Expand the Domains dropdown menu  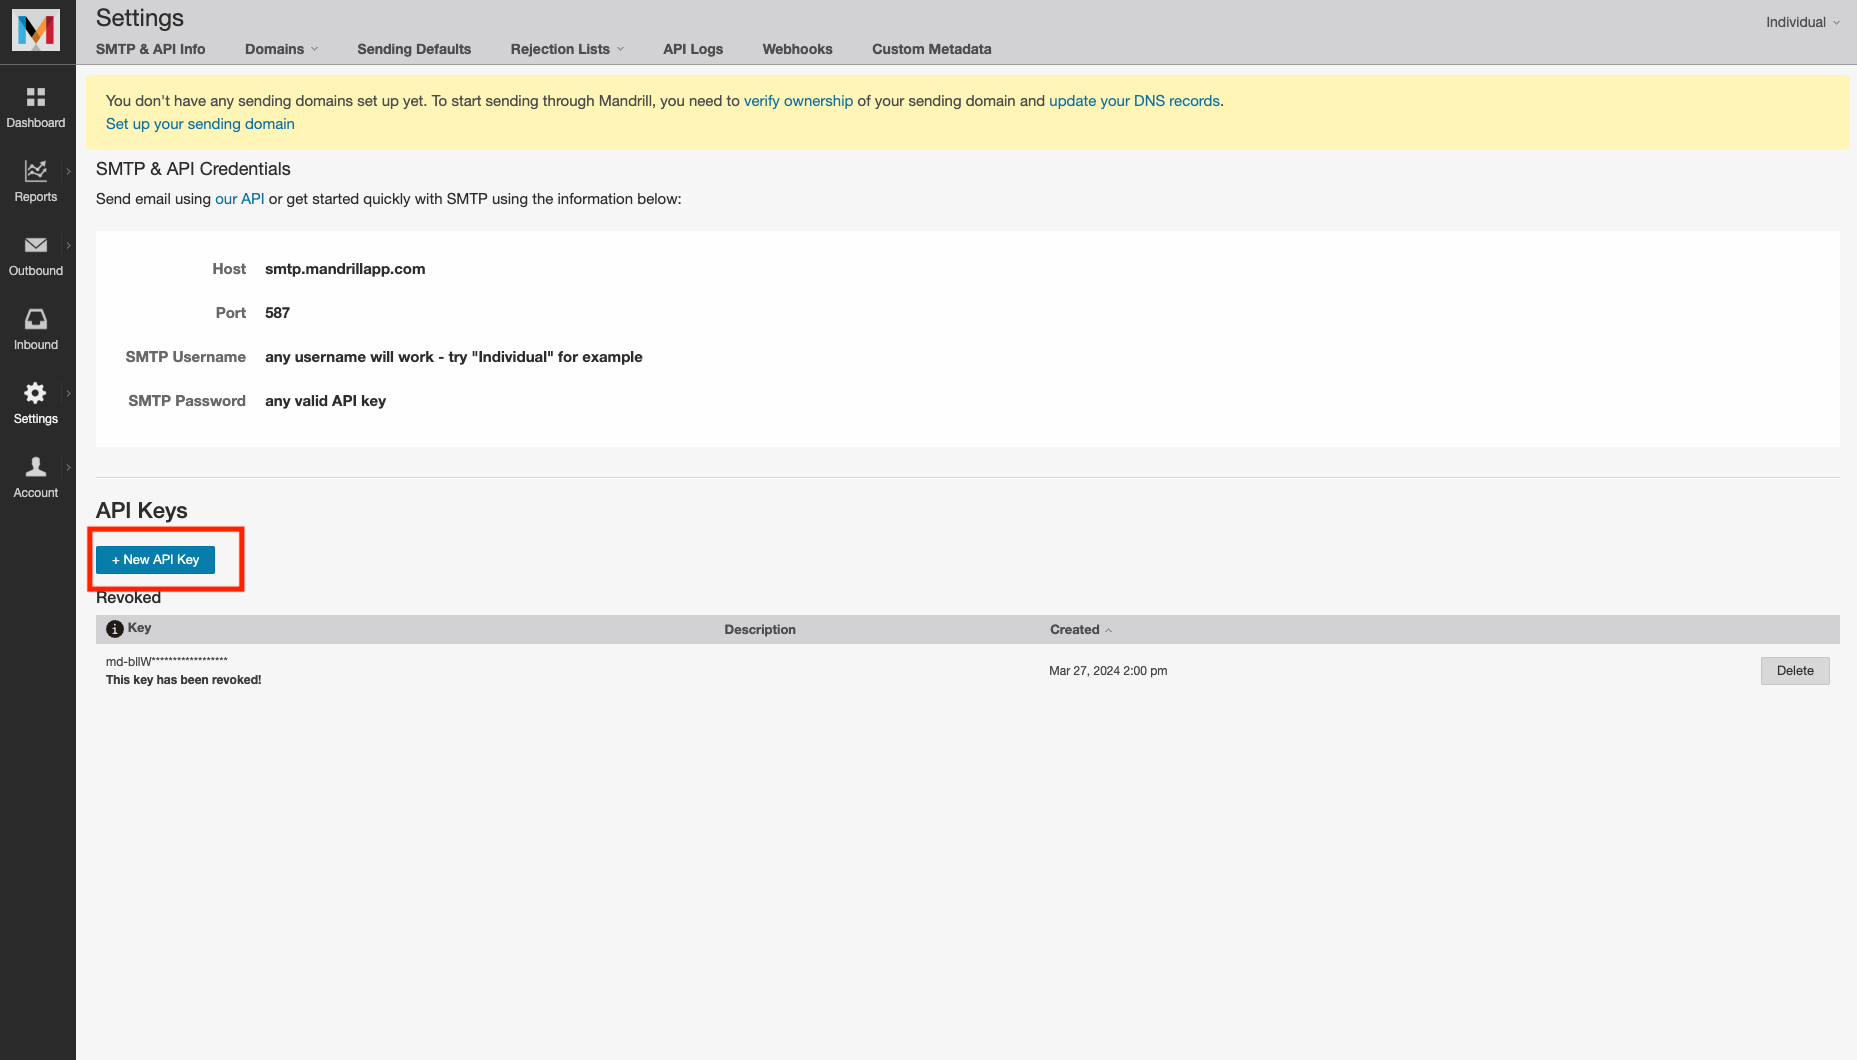pos(281,49)
